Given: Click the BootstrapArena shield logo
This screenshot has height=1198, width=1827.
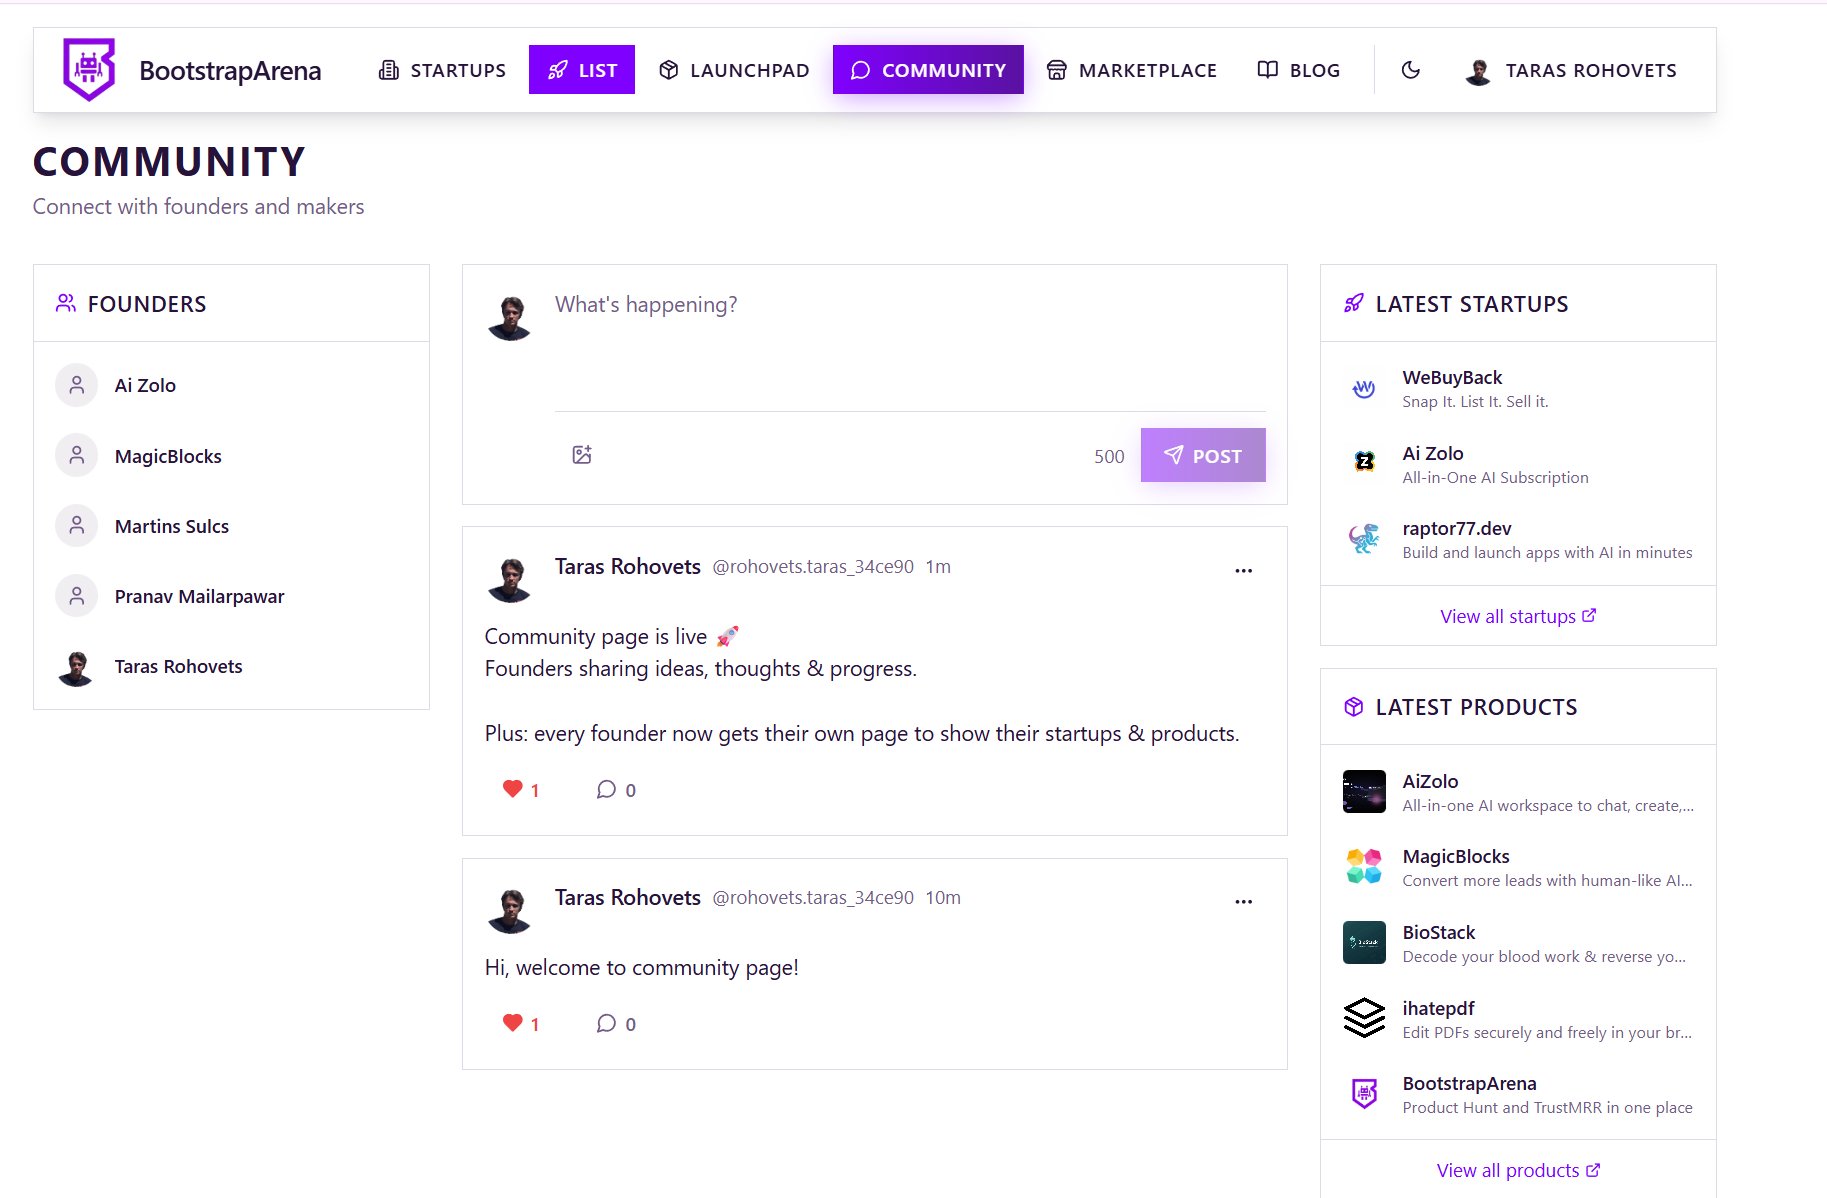Looking at the screenshot, I should (88, 69).
